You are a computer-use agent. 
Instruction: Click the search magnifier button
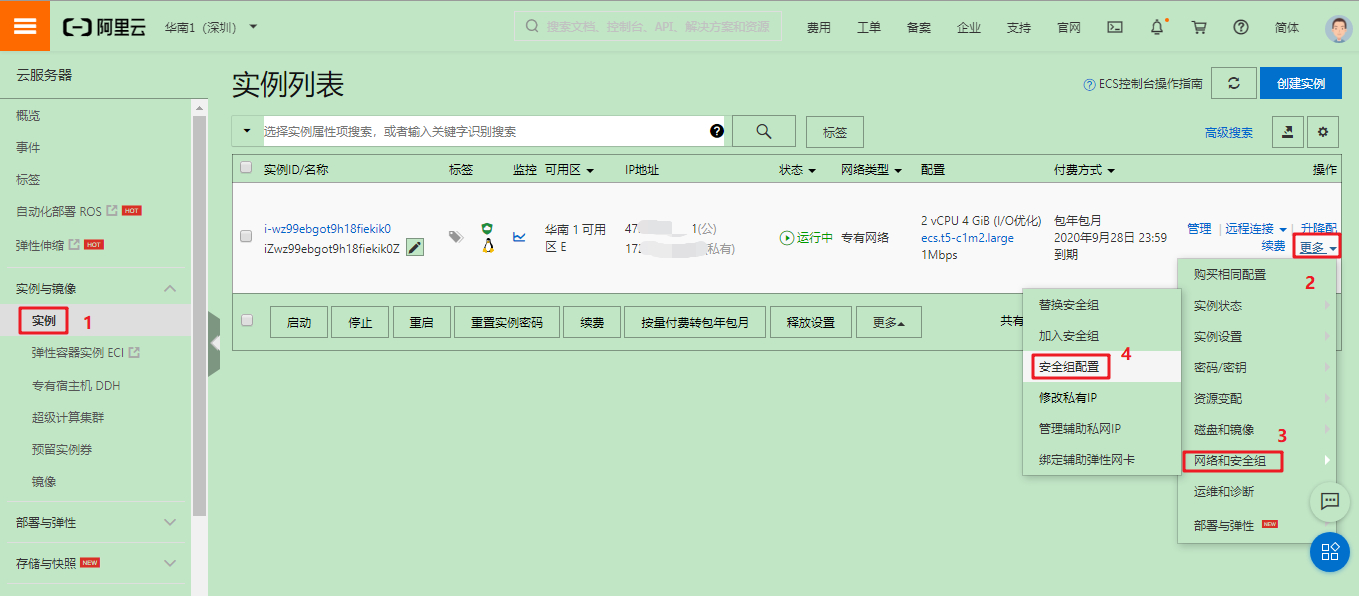[764, 131]
